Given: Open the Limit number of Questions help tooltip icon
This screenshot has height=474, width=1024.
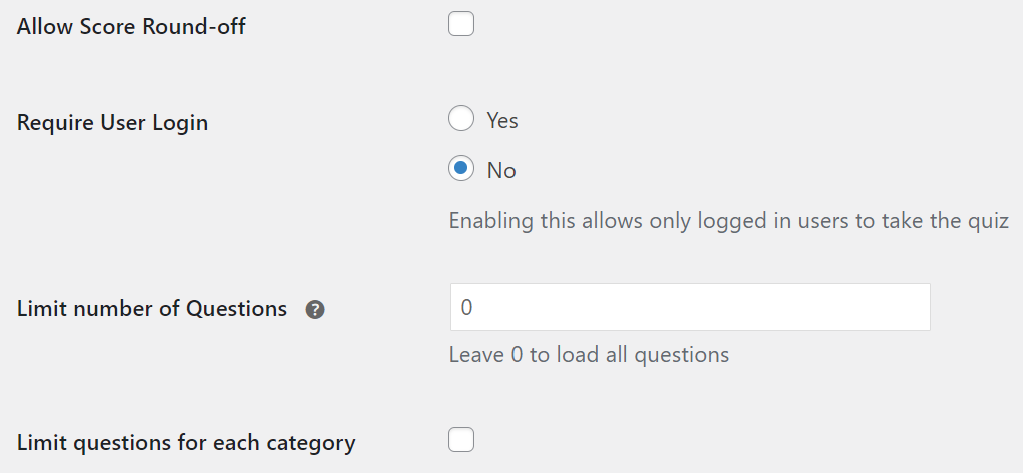Looking at the screenshot, I should [315, 309].
